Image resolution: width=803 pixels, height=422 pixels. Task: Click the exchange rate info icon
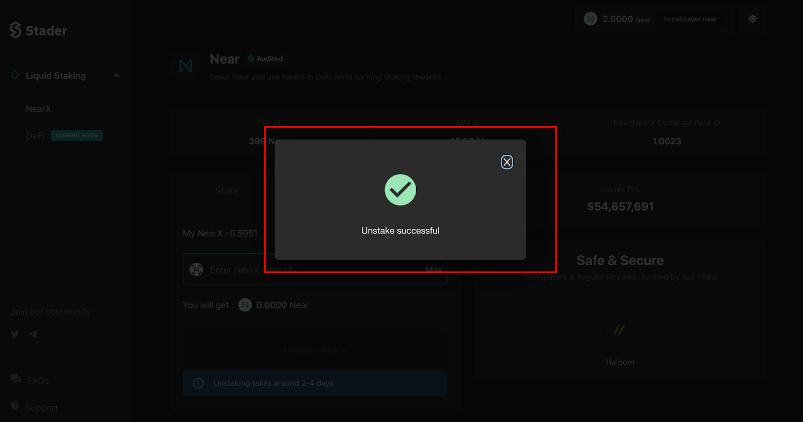pyautogui.click(x=716, y=123)
